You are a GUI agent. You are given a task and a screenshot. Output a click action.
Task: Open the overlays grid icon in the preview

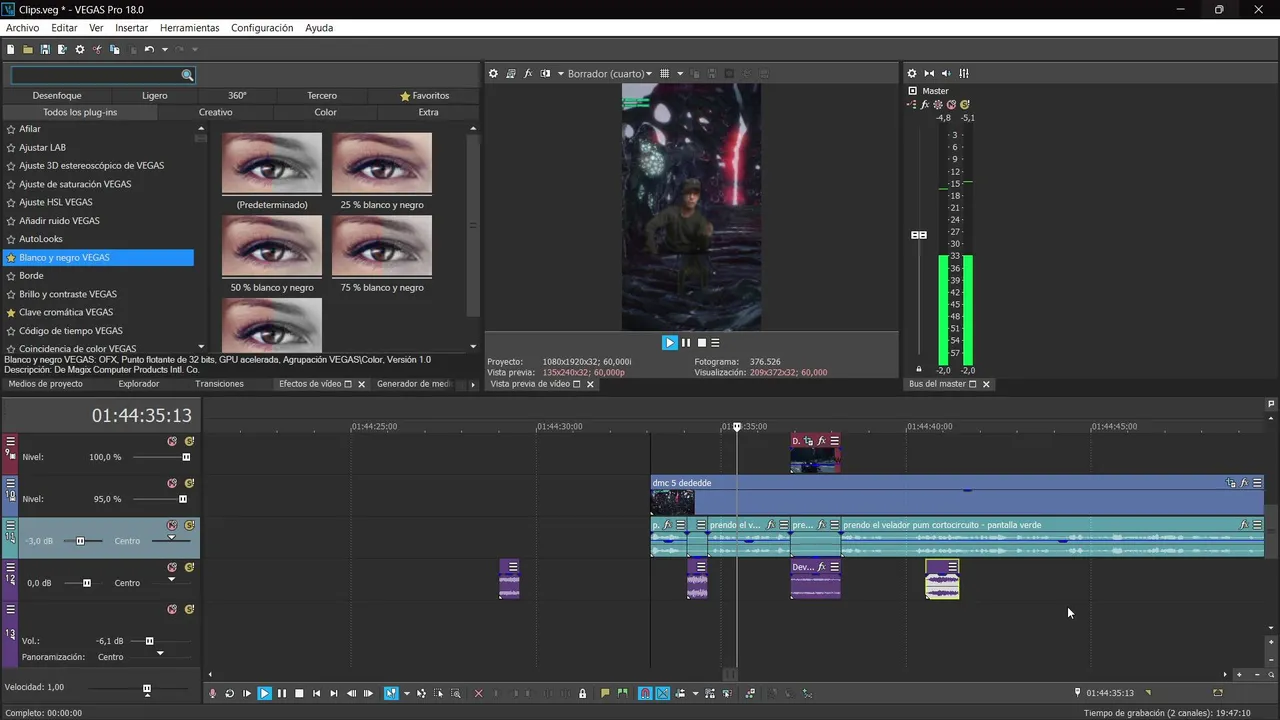point(664,74)
